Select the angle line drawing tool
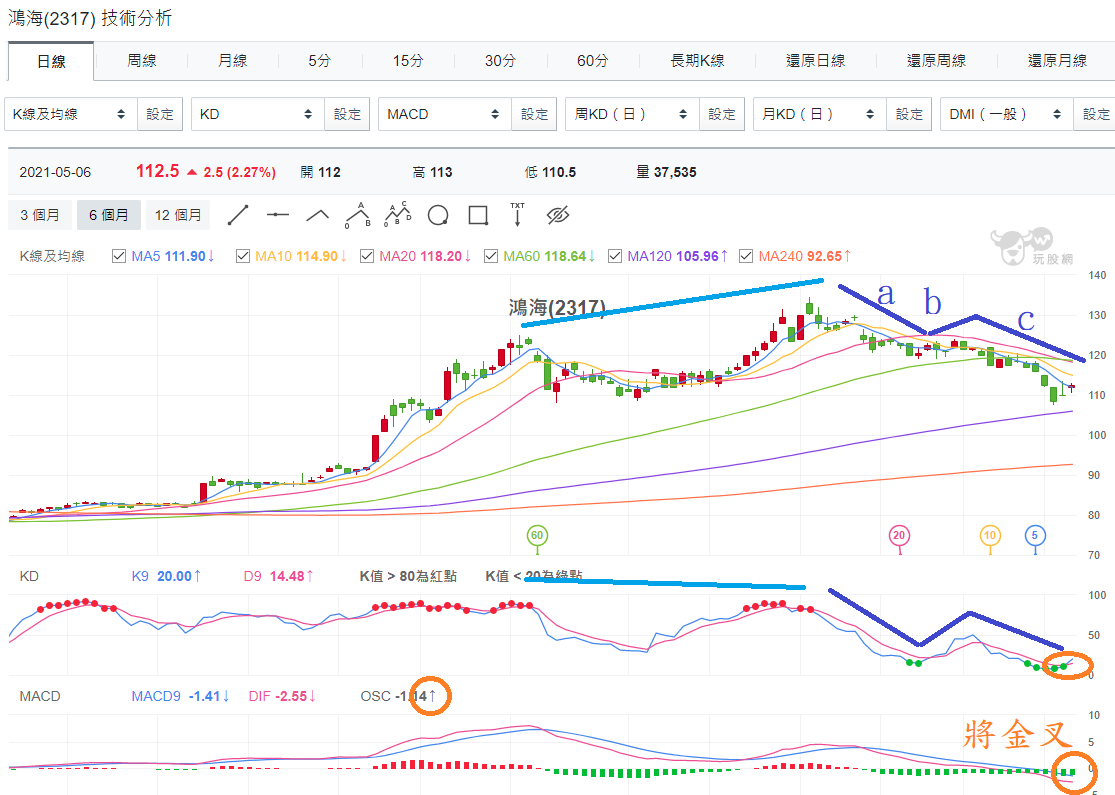Screen dimensions: 1115x795 [318, 215]
